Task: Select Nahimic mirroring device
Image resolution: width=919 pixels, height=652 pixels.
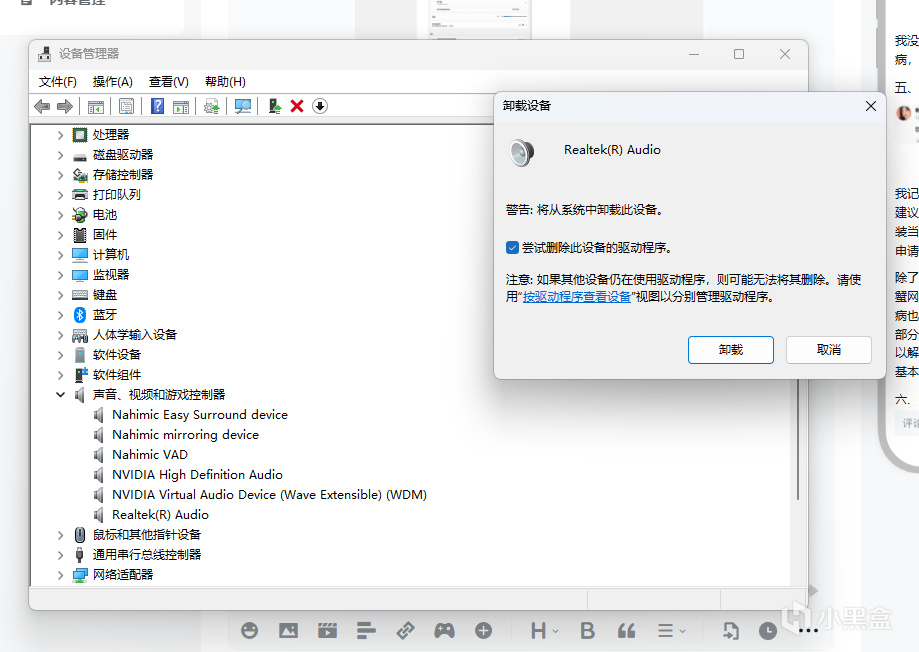Action: [x=185, y=434]
